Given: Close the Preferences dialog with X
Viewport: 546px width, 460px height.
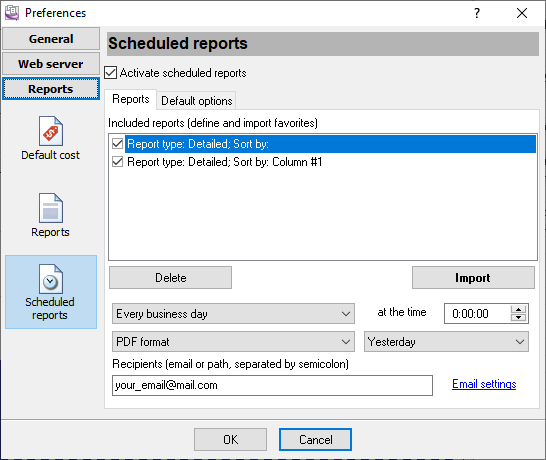Looking at the screenshot, I should pos(522,13).
